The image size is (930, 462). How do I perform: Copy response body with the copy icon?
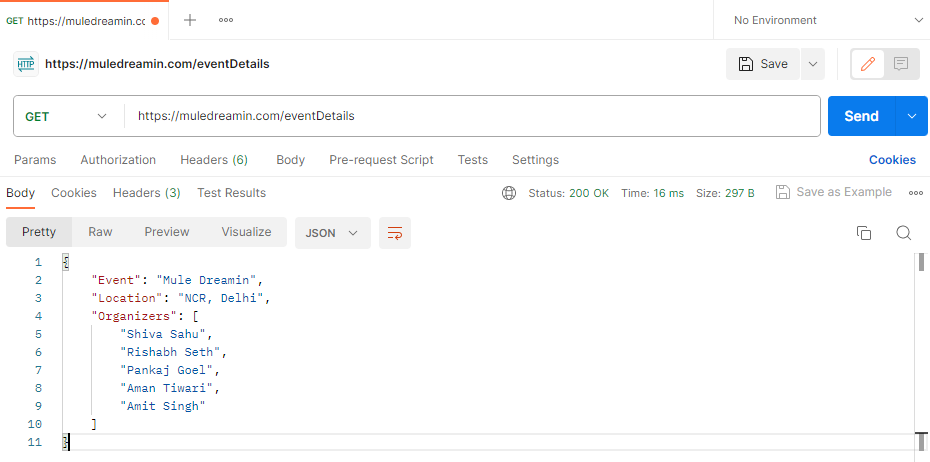[864, 233]
